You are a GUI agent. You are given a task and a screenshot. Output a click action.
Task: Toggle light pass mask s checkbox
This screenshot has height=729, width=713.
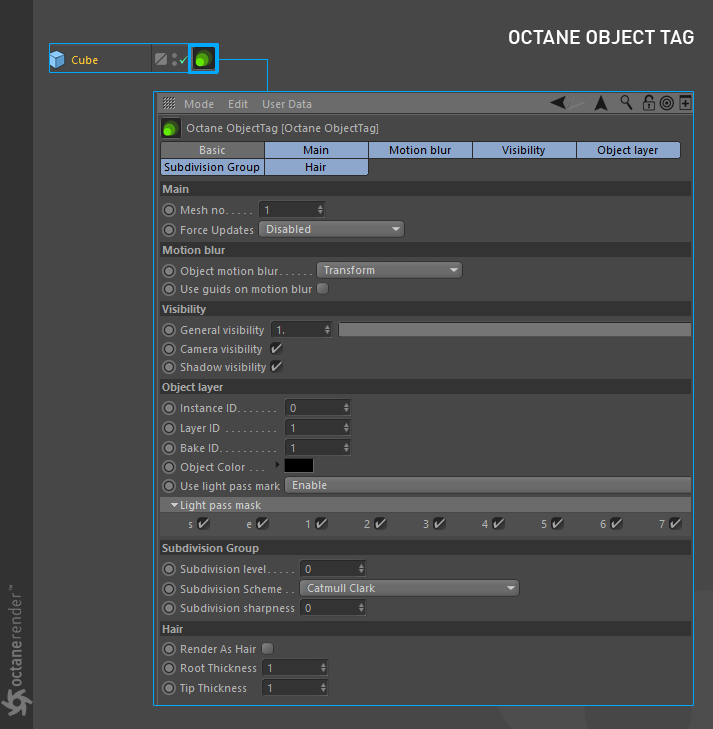(x=203, y=524)
